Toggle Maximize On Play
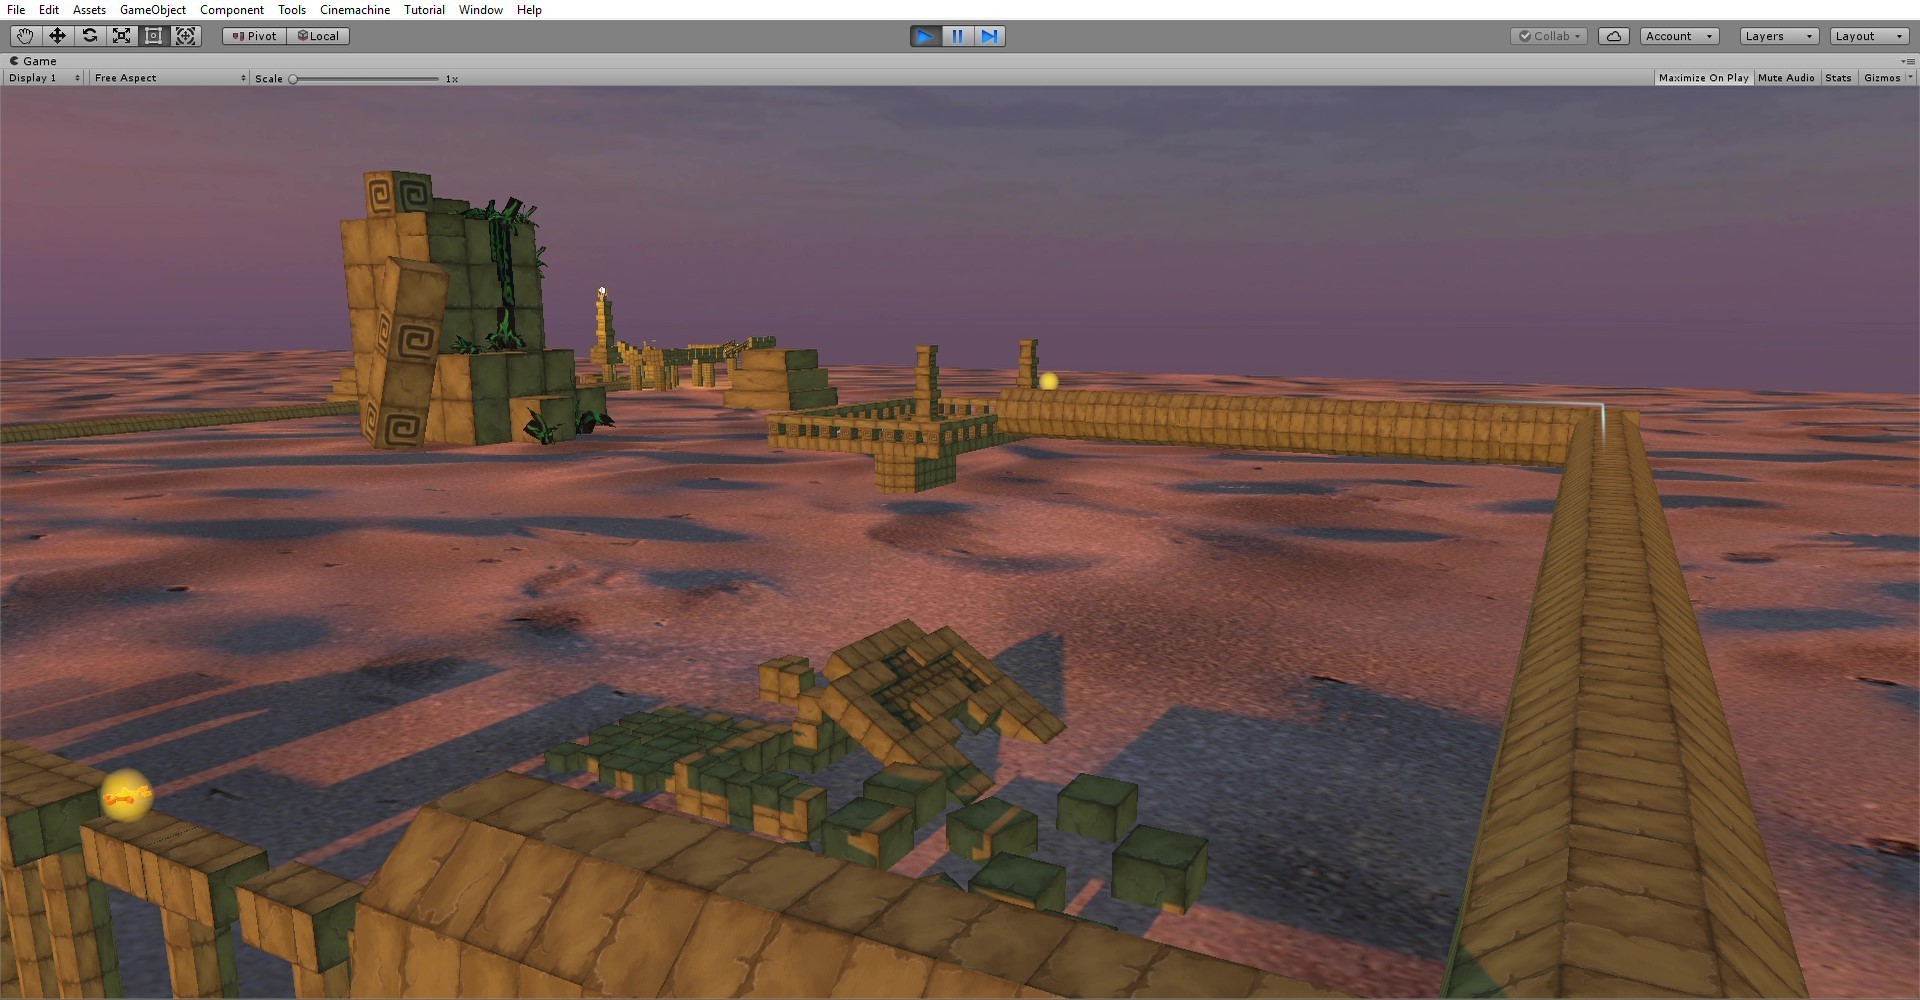Viewport: 1920px width, 1000px height. point(1703,78)
